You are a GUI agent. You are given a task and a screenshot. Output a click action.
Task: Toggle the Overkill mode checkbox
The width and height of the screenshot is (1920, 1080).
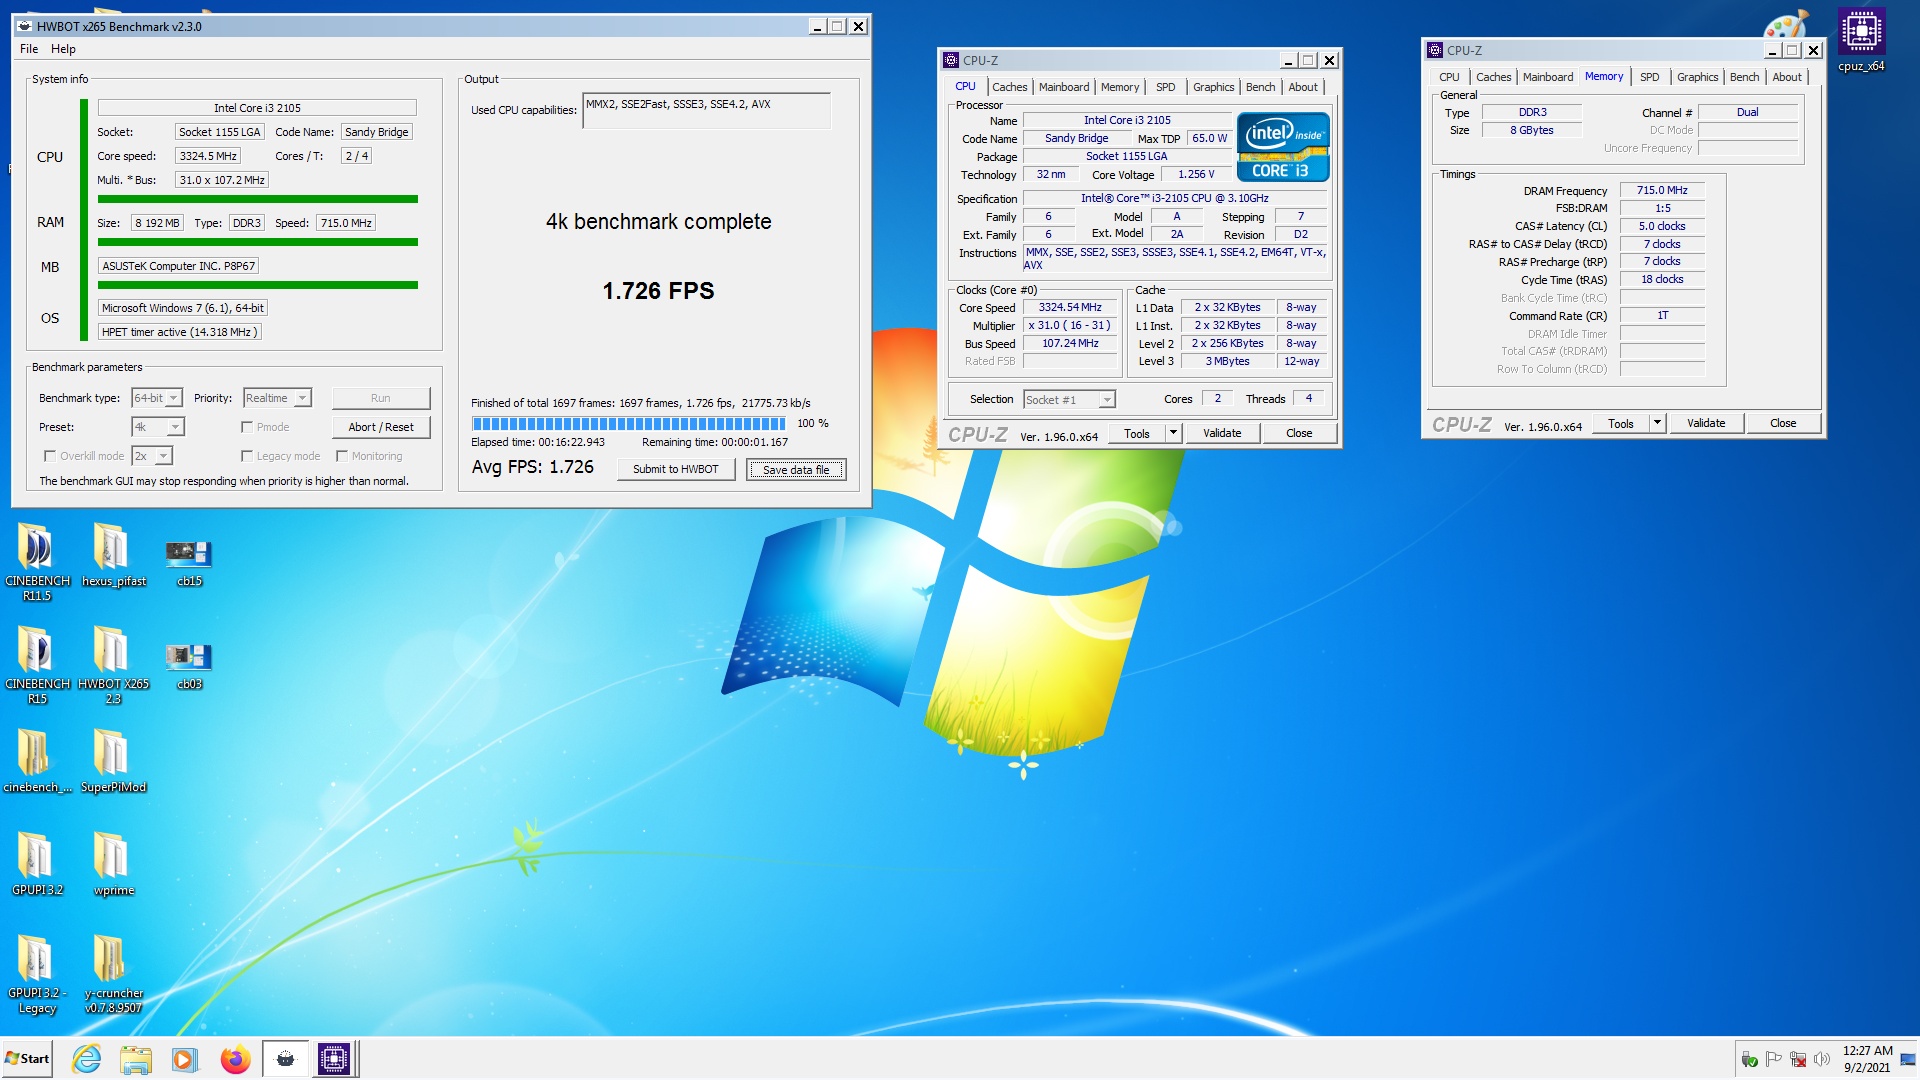[50, 456]
